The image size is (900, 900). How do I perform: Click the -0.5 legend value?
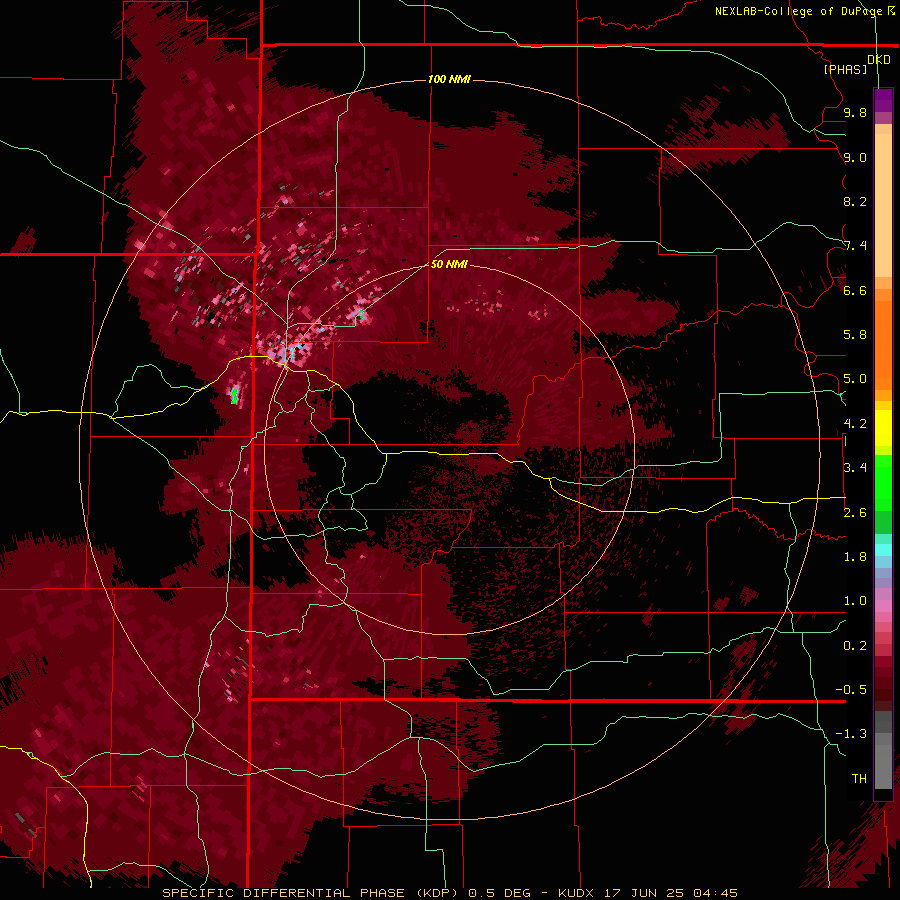click(x=851, y=690)
